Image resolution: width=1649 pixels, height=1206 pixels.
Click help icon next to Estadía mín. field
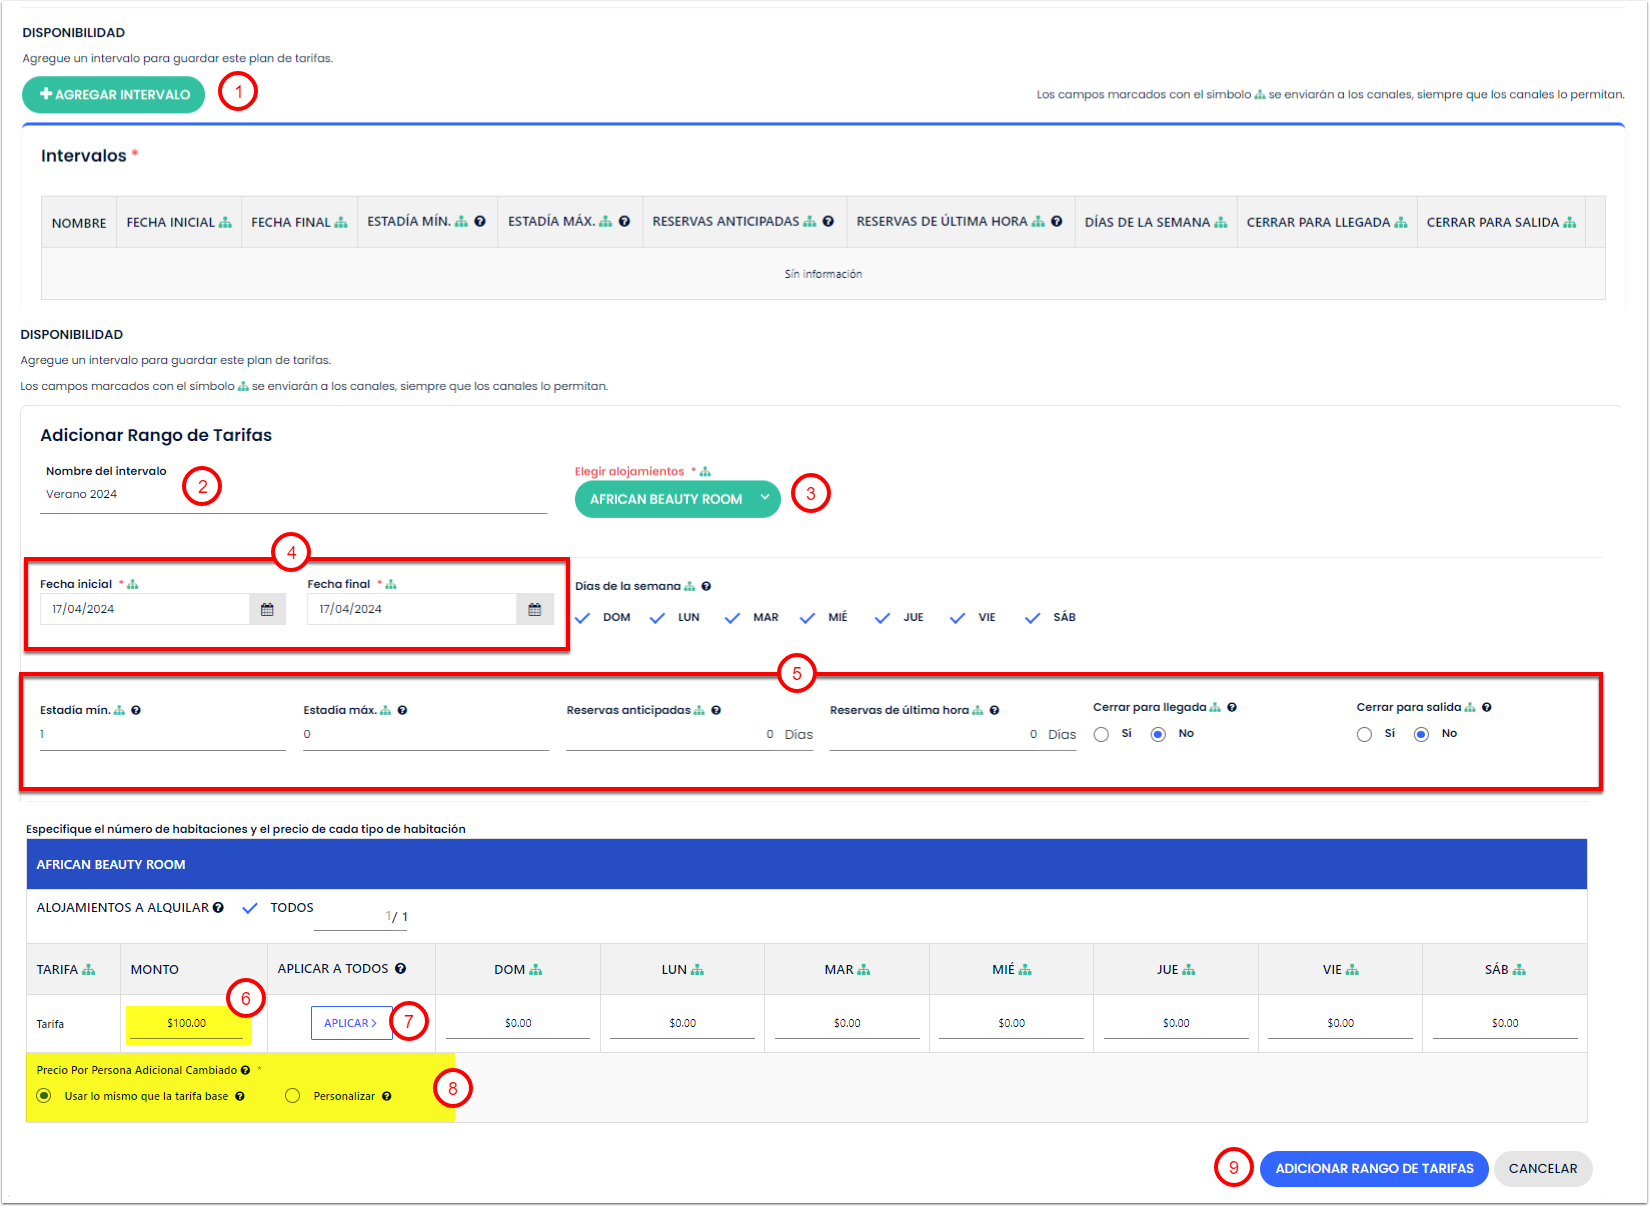[x=136, y=710]
